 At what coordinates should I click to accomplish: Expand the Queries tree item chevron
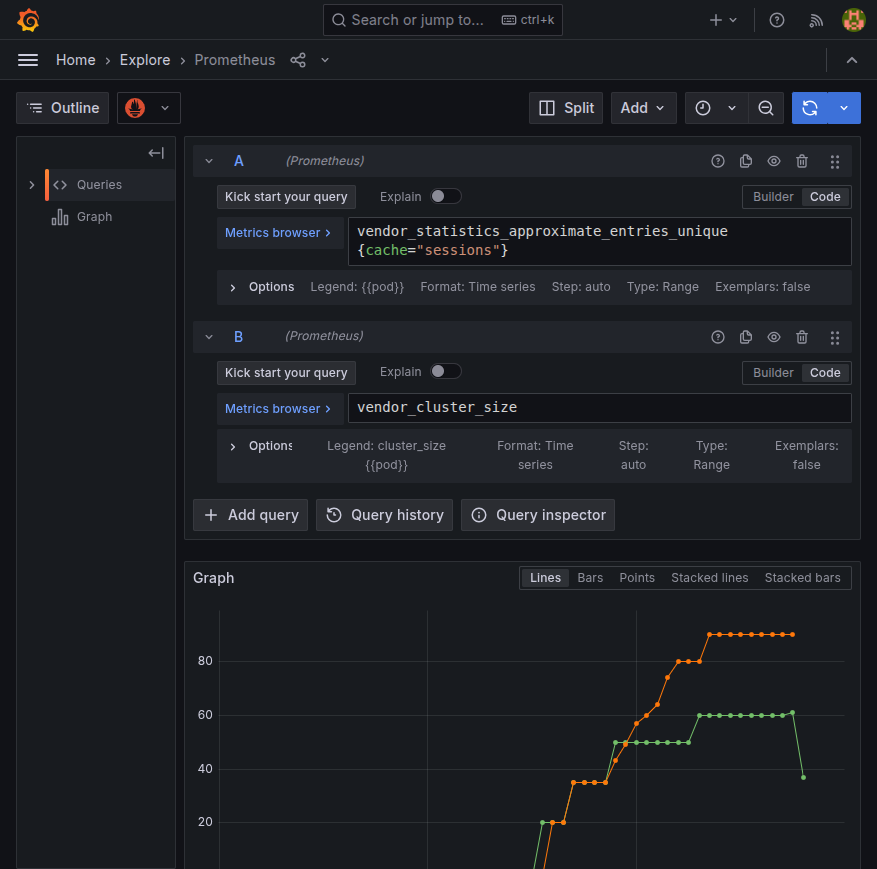32,185
